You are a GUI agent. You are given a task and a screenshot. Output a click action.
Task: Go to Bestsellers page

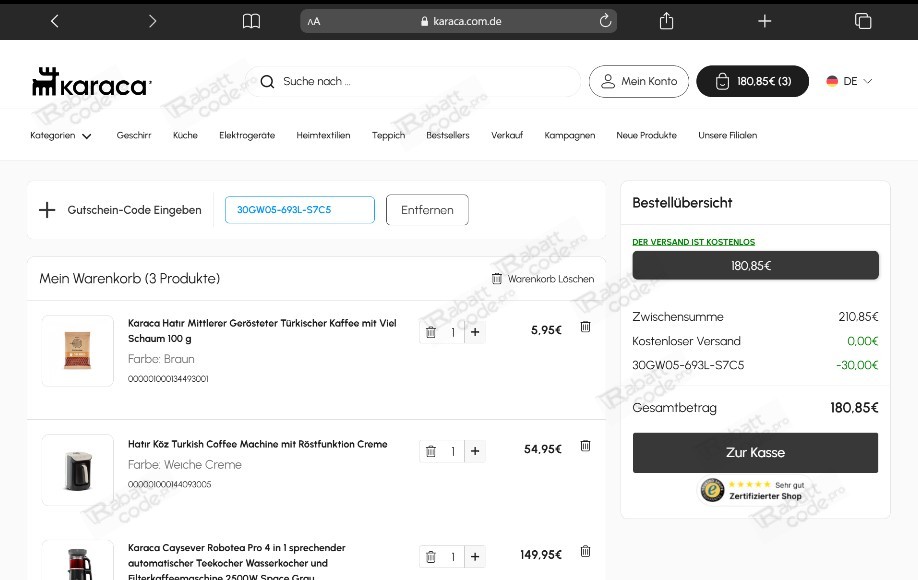pyautogui.click(x=448, y=135)
